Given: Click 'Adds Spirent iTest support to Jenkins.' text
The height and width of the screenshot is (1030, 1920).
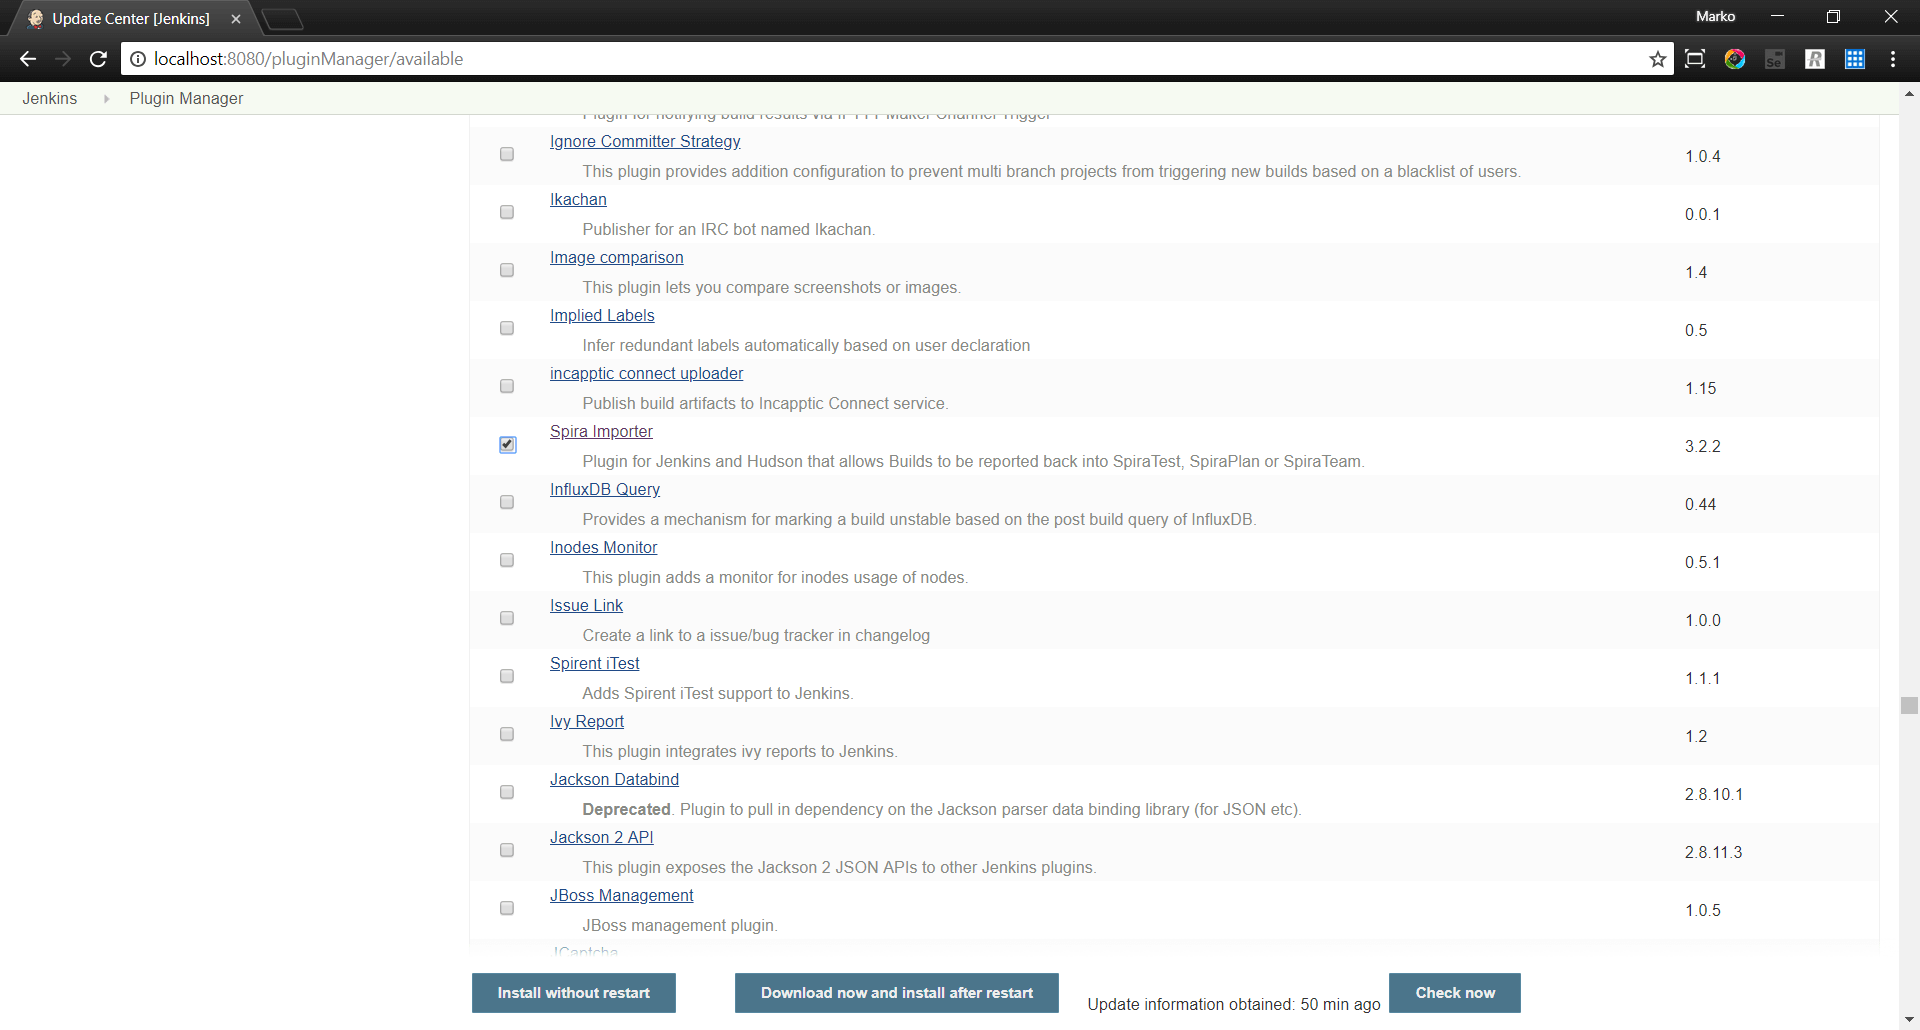Looking at the screenshot, I should click(x=718, y=694).
